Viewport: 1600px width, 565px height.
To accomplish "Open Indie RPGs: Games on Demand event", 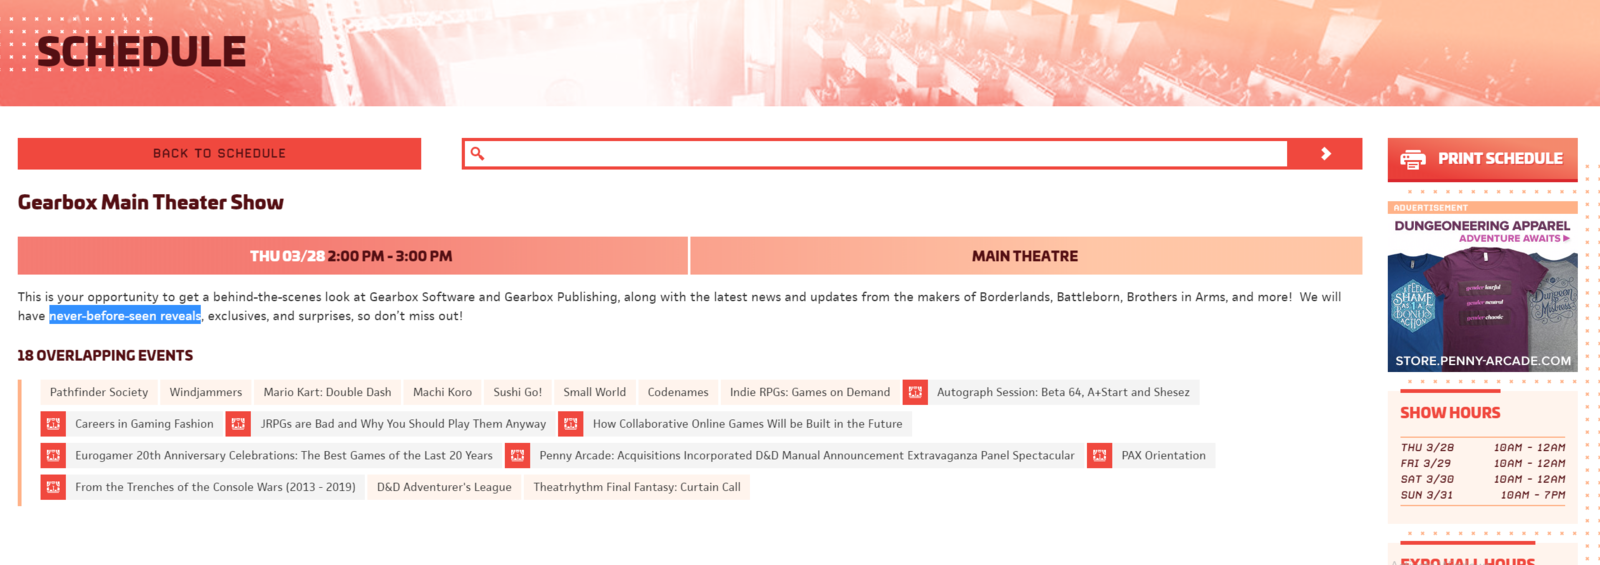I will 810,392.
